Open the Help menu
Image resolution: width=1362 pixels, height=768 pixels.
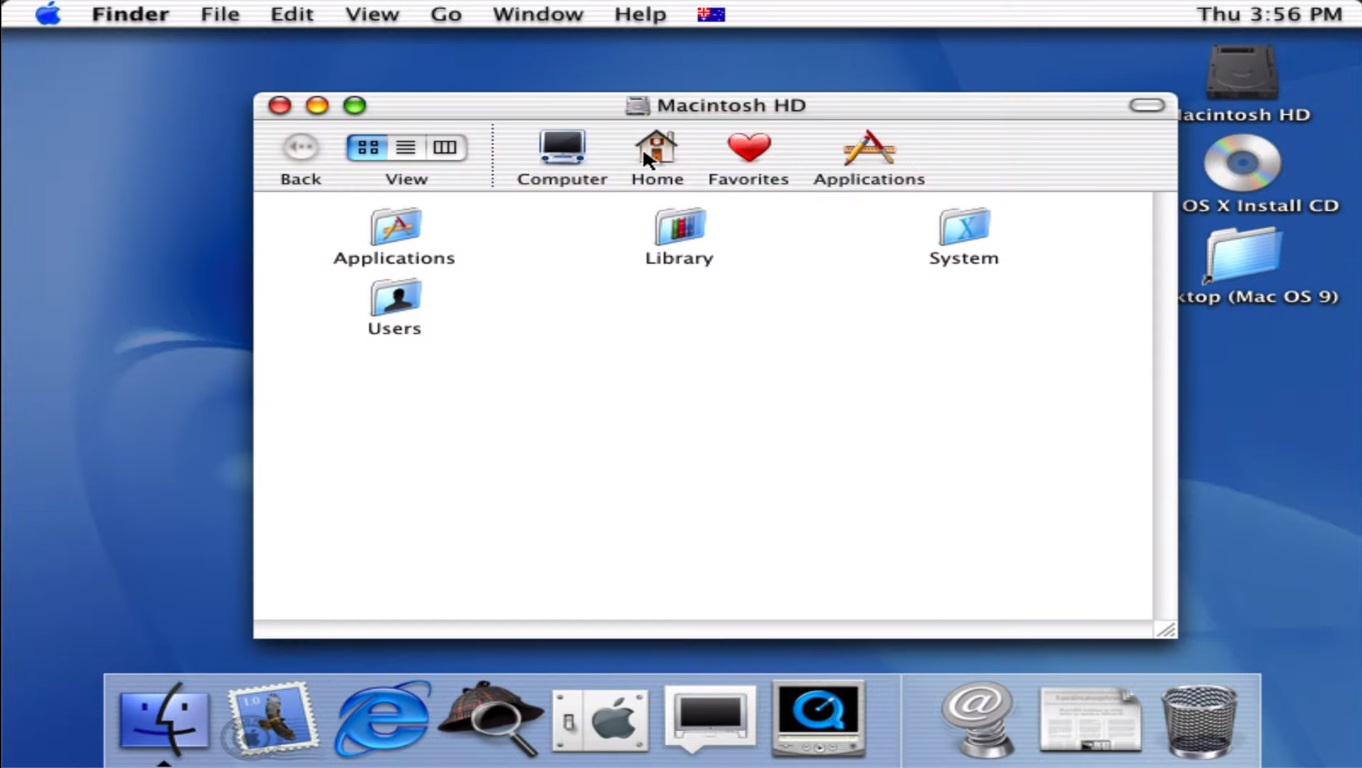(x=640, y=14)
